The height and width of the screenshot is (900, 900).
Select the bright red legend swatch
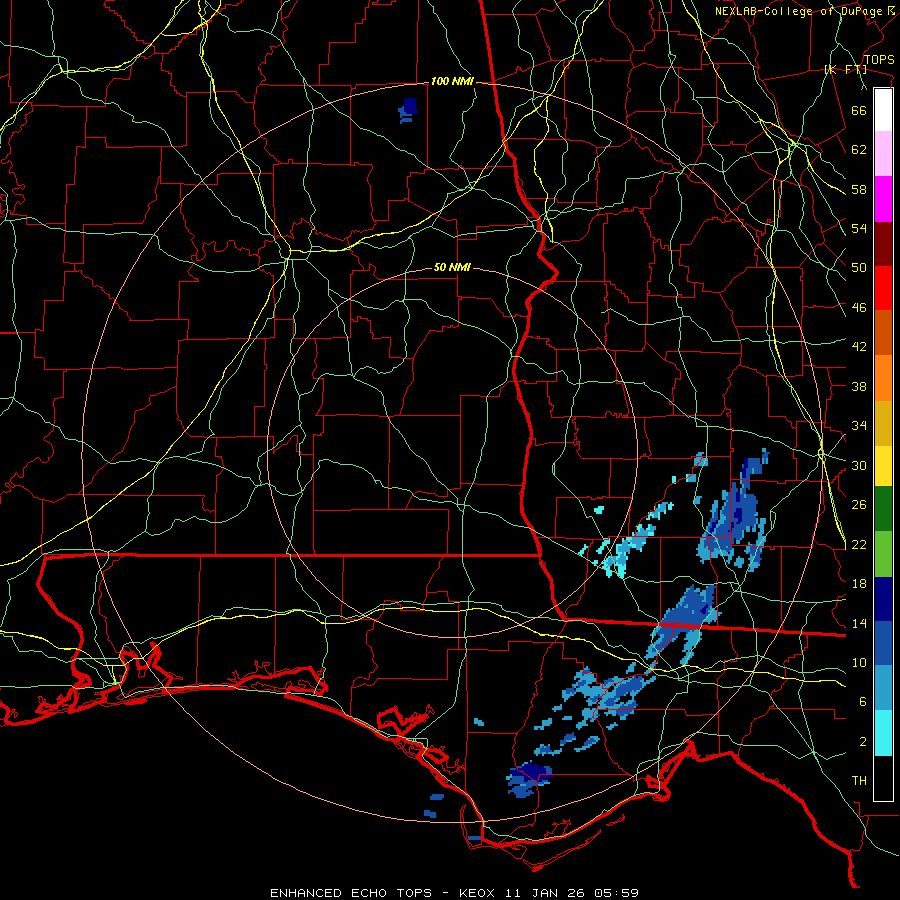(x=883, y=288)
